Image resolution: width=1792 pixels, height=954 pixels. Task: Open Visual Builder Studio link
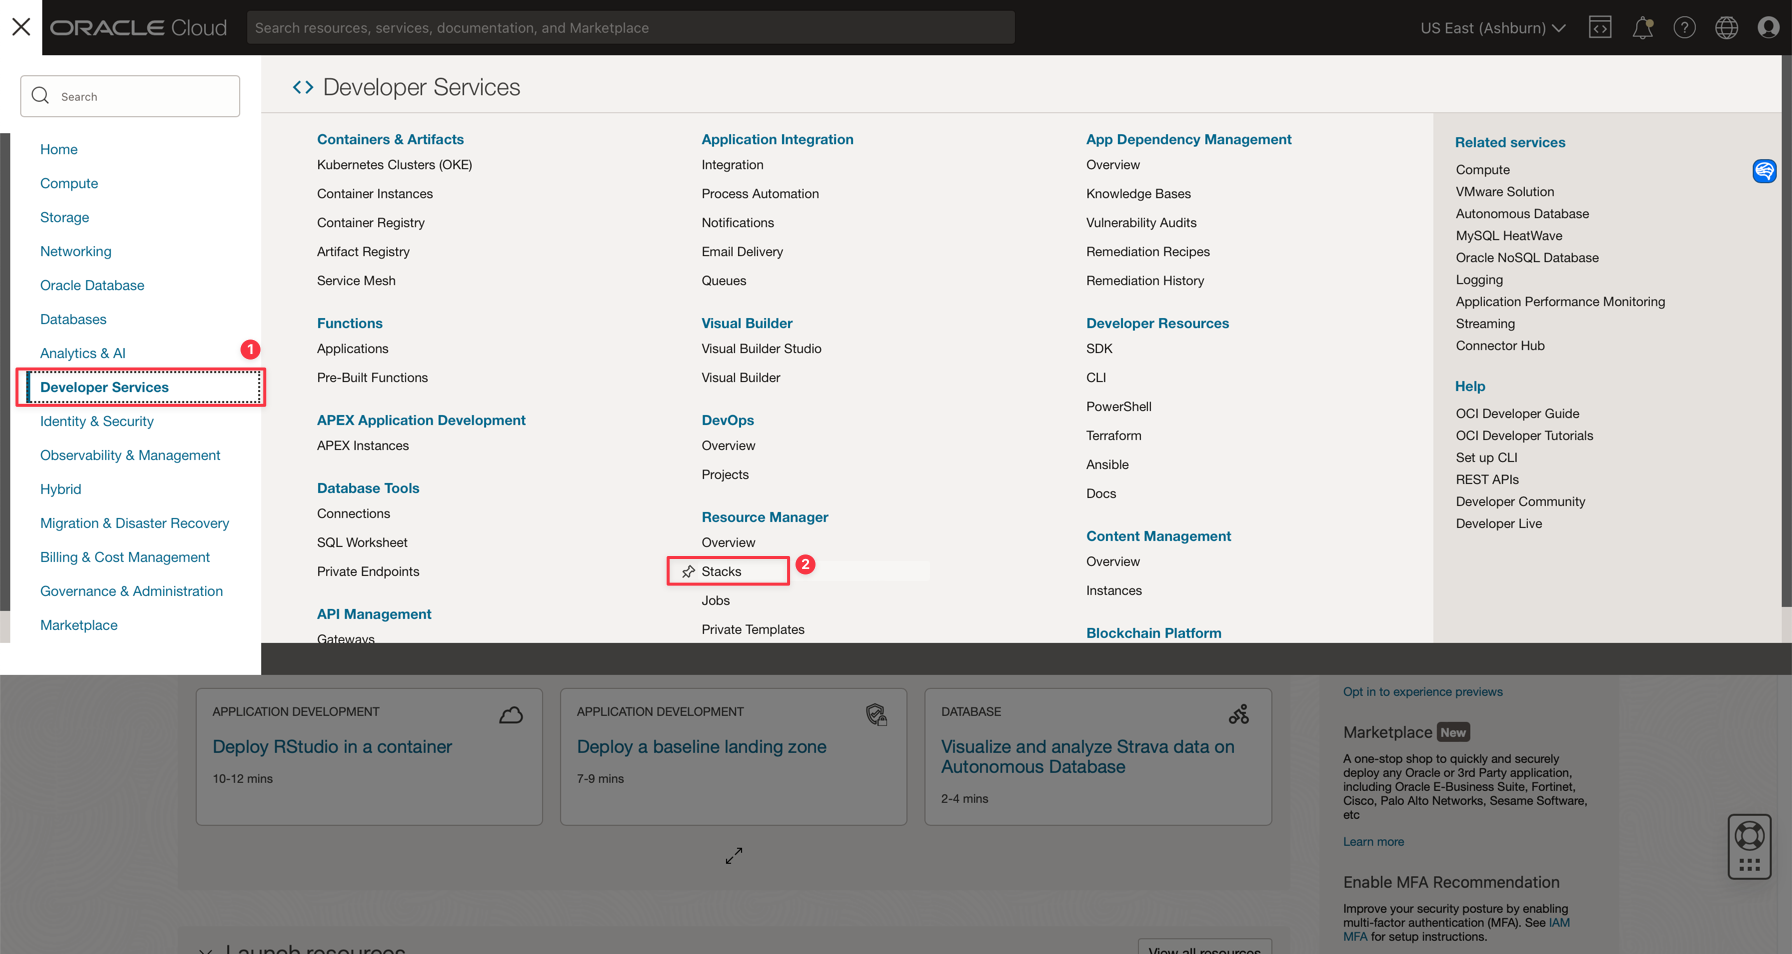[x=762, y=349]
